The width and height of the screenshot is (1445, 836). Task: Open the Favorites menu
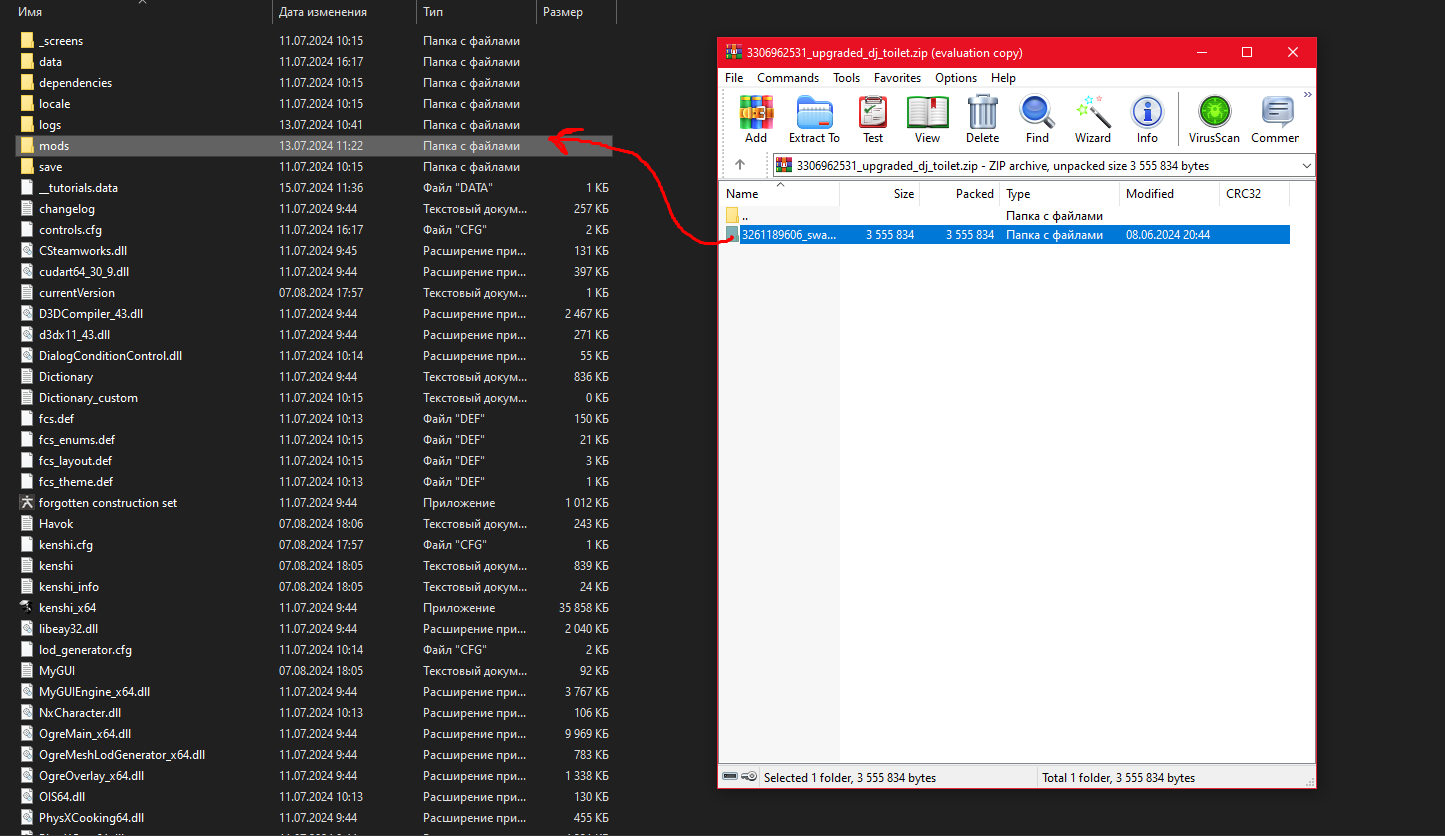(897, 78)
